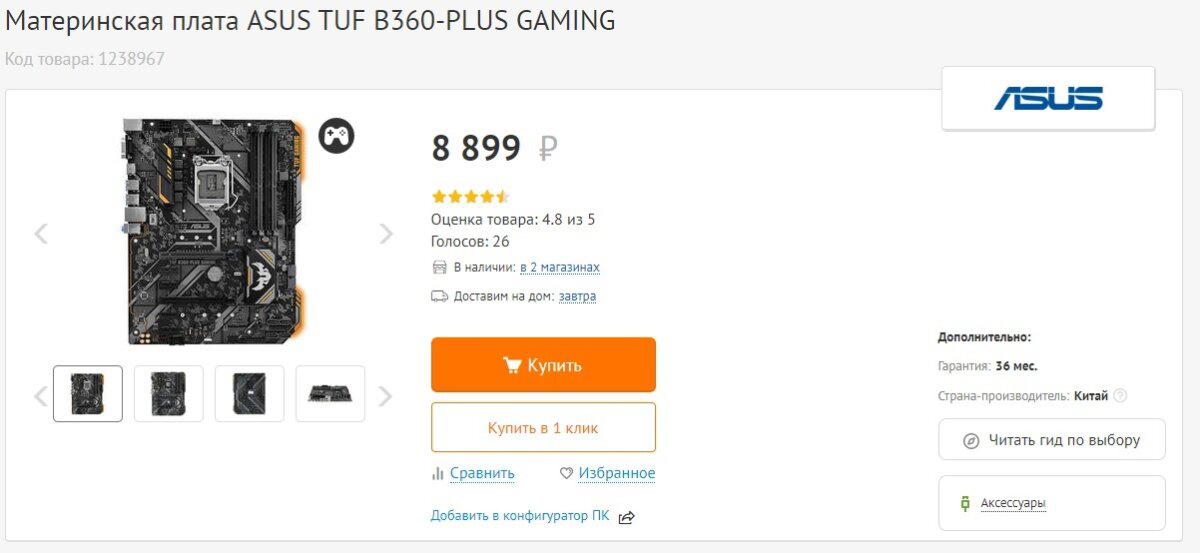Click the compass icon in Читать гид button
1200x553 pixels.
click(971, 440)
